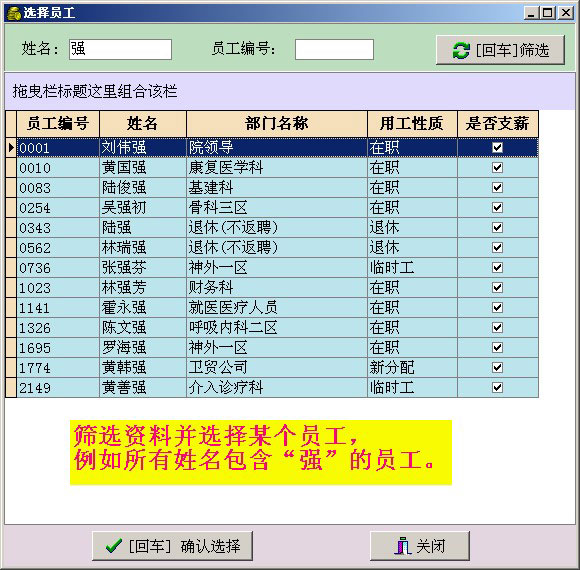This screenshot has height=570, width=580.
Task: Click the name 霍永强
Action: click(x=124, y=307)
